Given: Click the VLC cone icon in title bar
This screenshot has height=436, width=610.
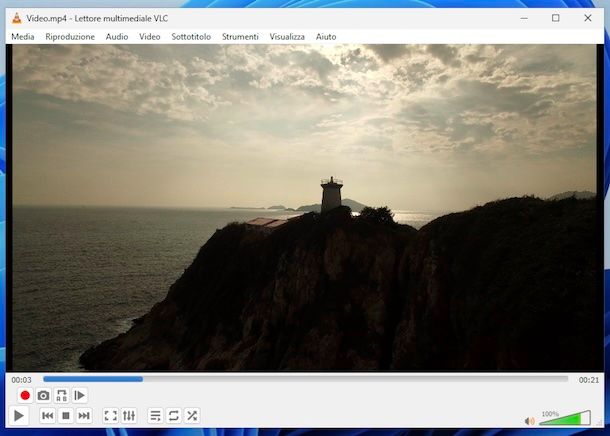Looking at the screenshot, I should pyautogui.click(x=16, y=18).
